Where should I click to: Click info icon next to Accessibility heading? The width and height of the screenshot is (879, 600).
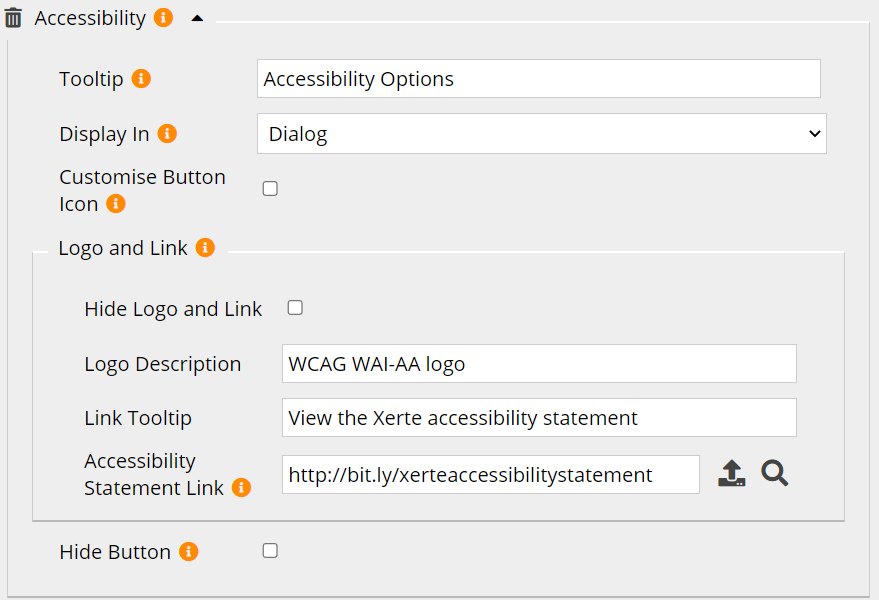[163, 18]
